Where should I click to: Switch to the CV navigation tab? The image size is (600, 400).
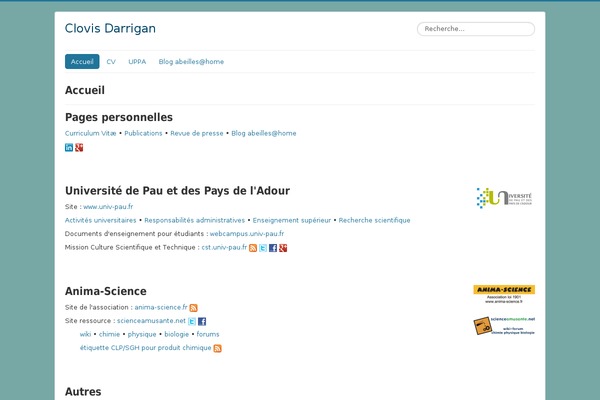[111, 62]
